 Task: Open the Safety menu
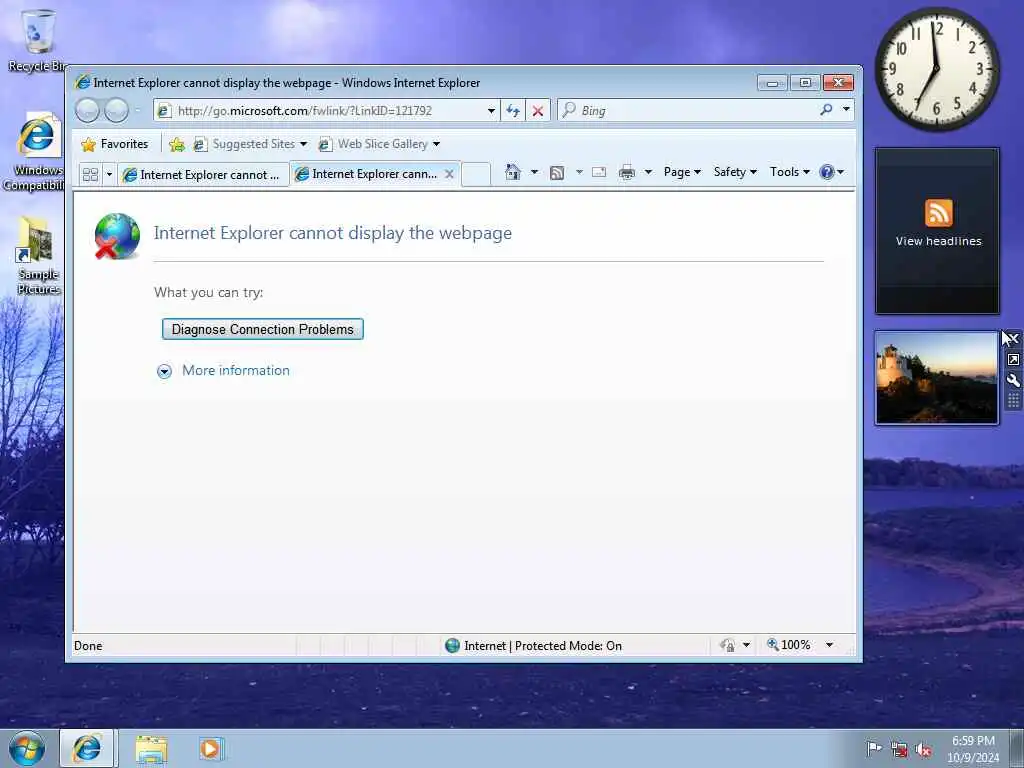(735, 172)
